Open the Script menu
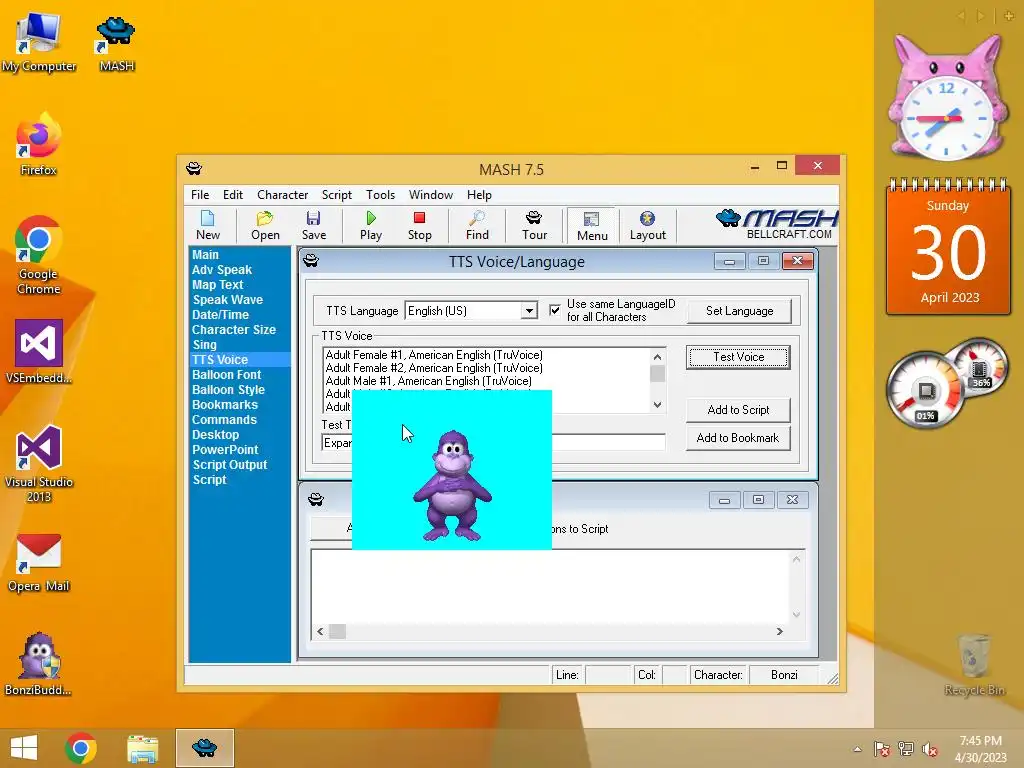This screenshot has width=1024, height=768. 336,195
